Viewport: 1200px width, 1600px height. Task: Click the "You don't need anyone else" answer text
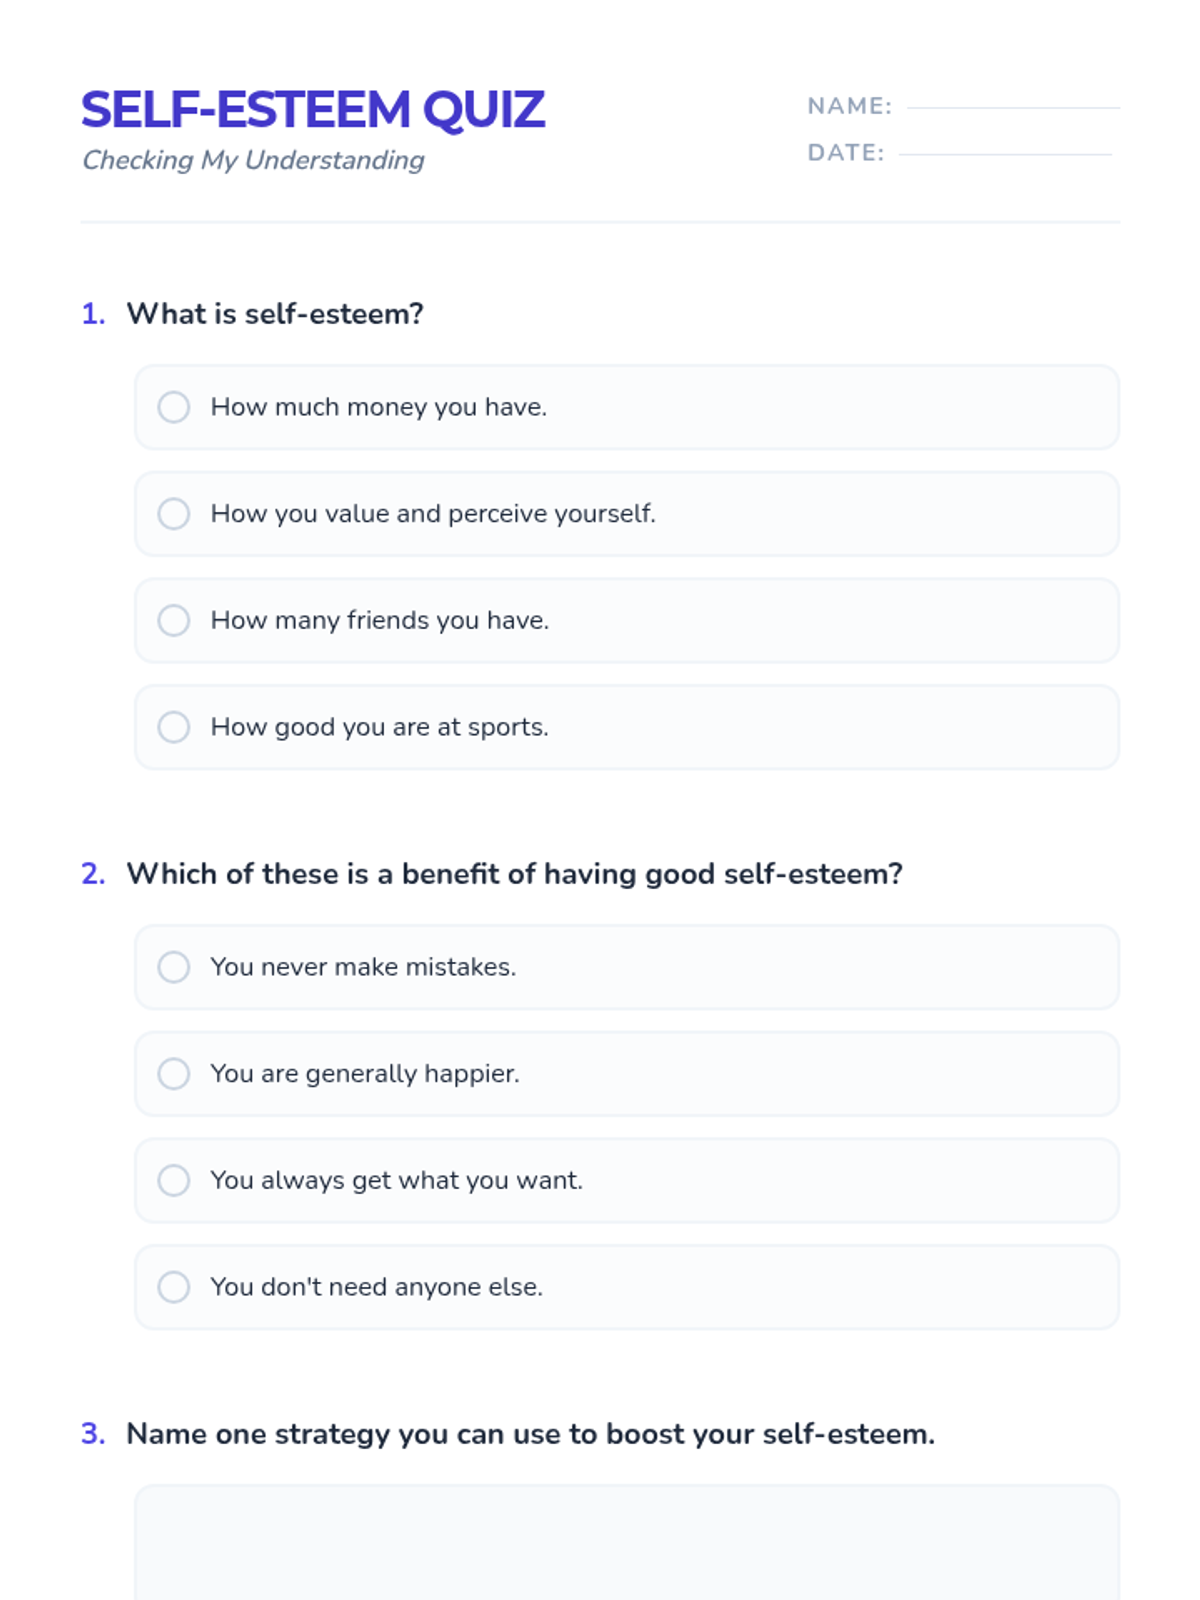pos(377,1287)
